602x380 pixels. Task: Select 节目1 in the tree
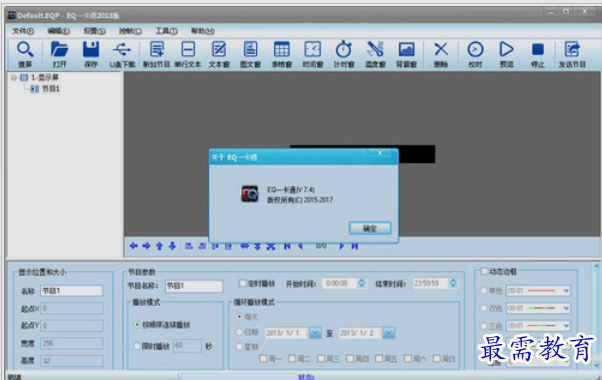coord(50,89)
